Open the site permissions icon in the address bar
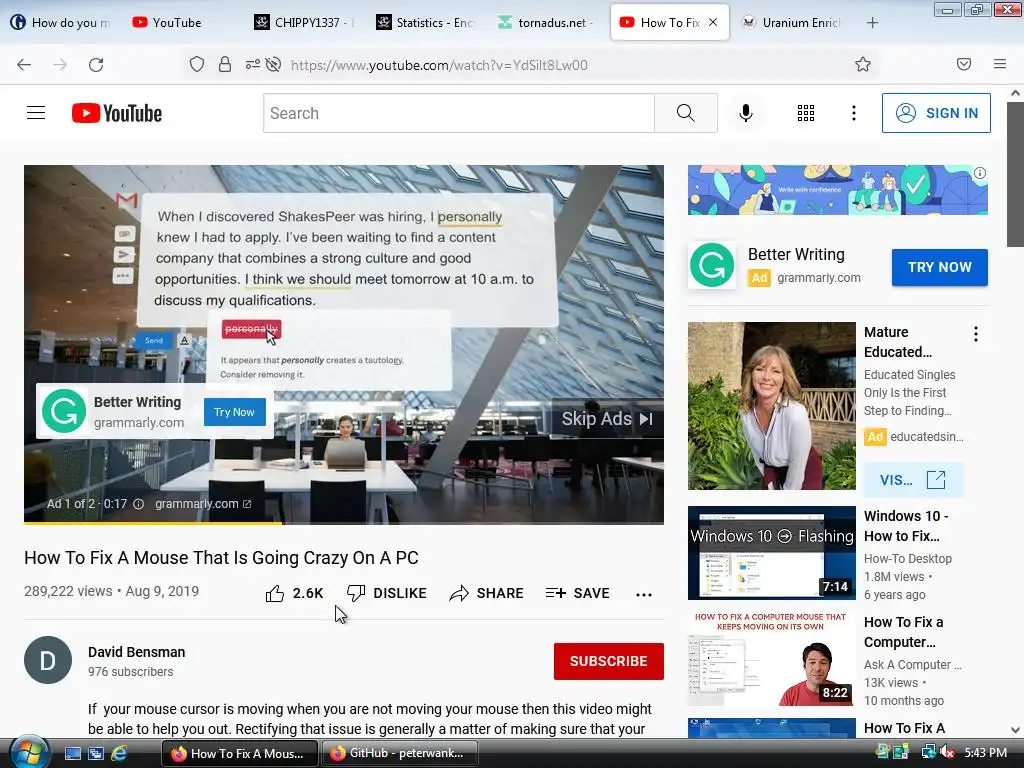Image resolution: width=1024 pixels, height=768 pixels. click(x=252, y=64)
